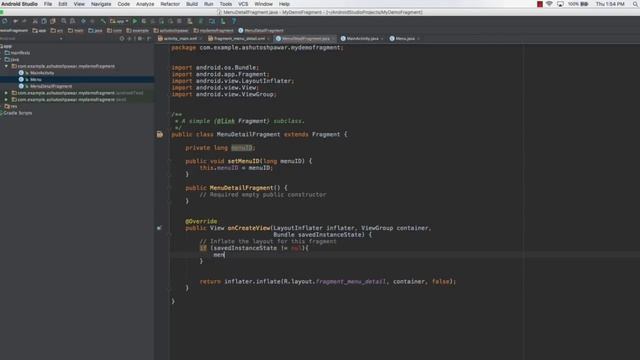Collapse the main com.example.ashutoshpawar.mydemofragment package
The height and width of the screenshot is (360, 640).
coord(6,66)
